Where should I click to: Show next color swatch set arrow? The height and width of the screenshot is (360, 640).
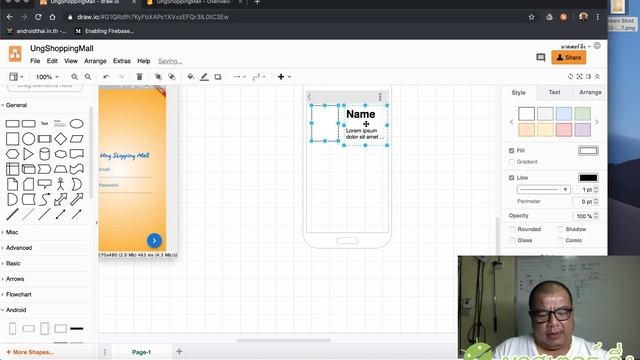(x=597, y=122)
